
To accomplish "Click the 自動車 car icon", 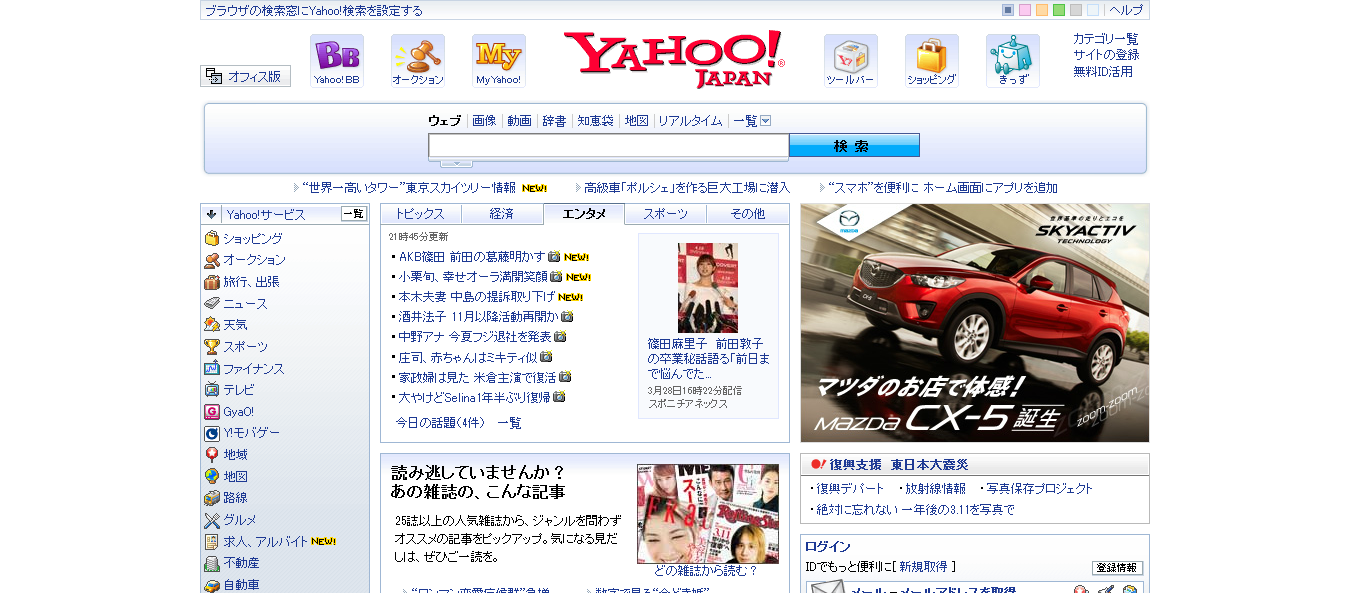I will (212, 585).
